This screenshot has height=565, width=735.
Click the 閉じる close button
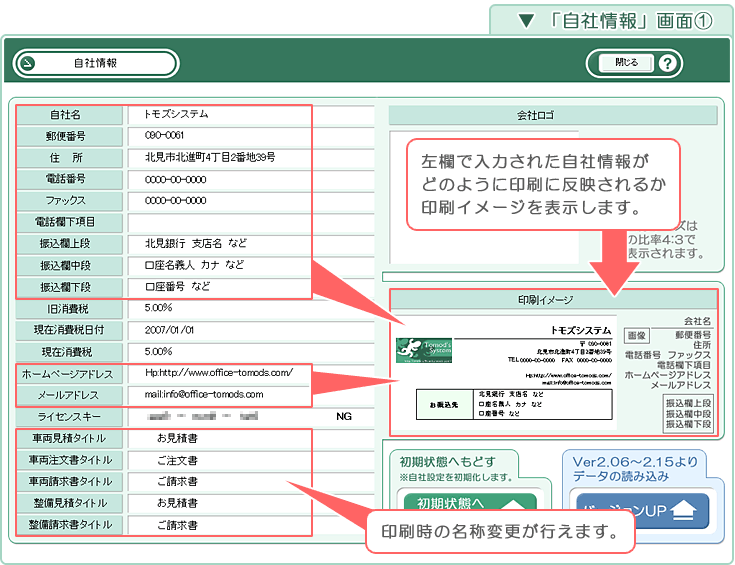(626, 63)
